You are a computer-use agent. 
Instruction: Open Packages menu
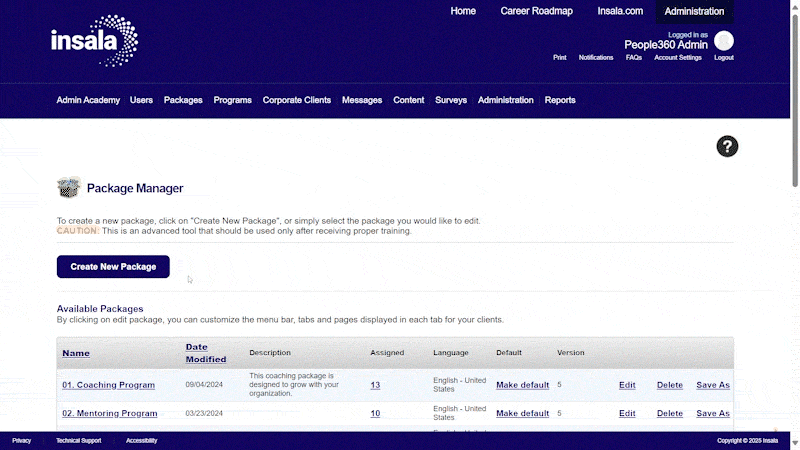[x=183, y=100]
